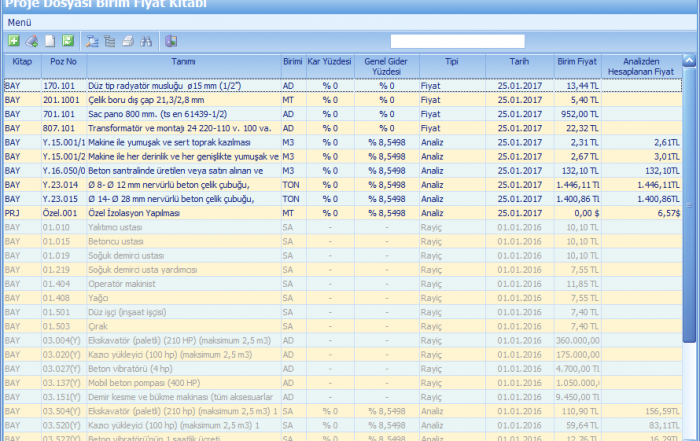Click the eraser delete icon in toolbar

(x=31, y=41)
